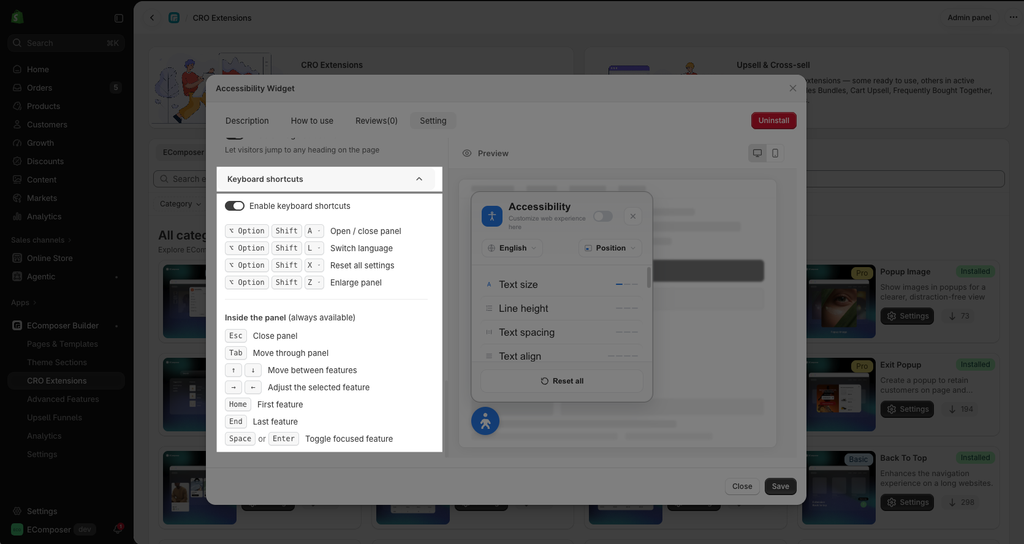Click the Preview eye icon

[467, 153]
